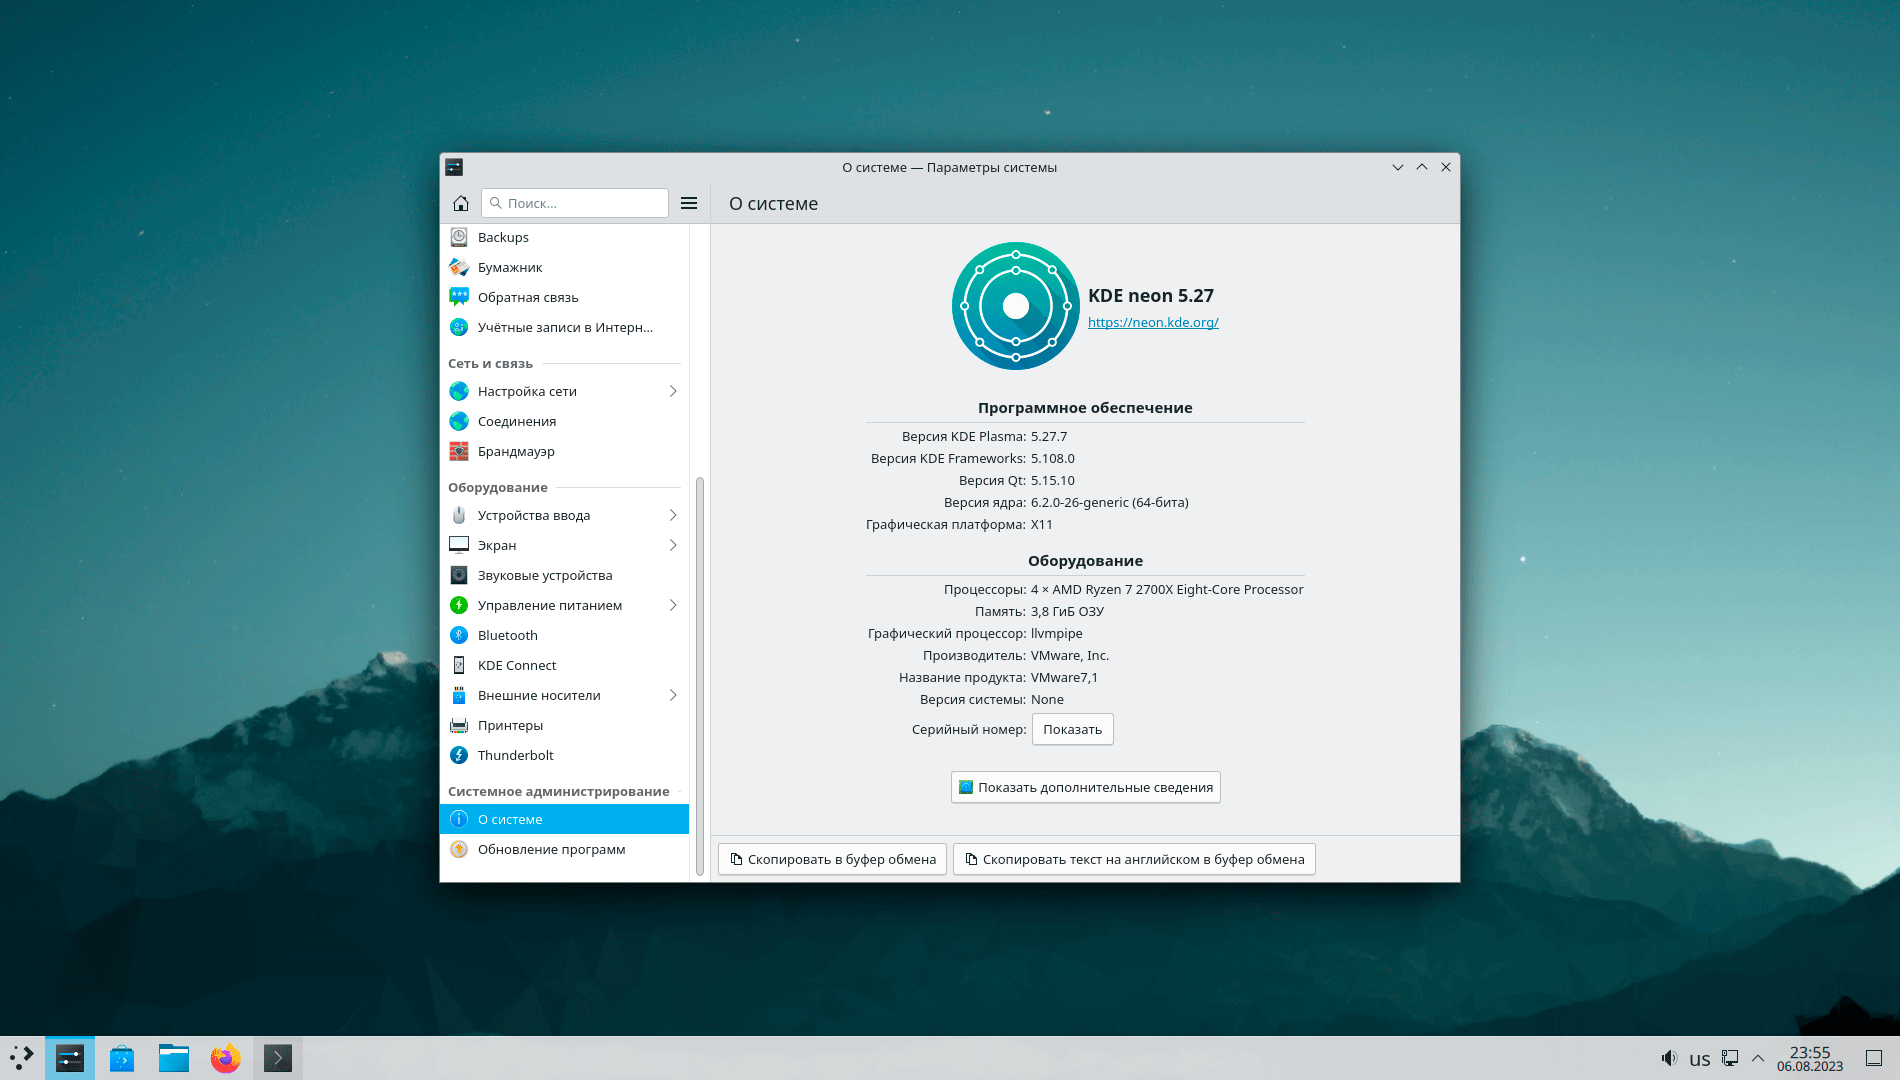Select Обновление программ menu entry
1900x1080 pixels.
551,849
